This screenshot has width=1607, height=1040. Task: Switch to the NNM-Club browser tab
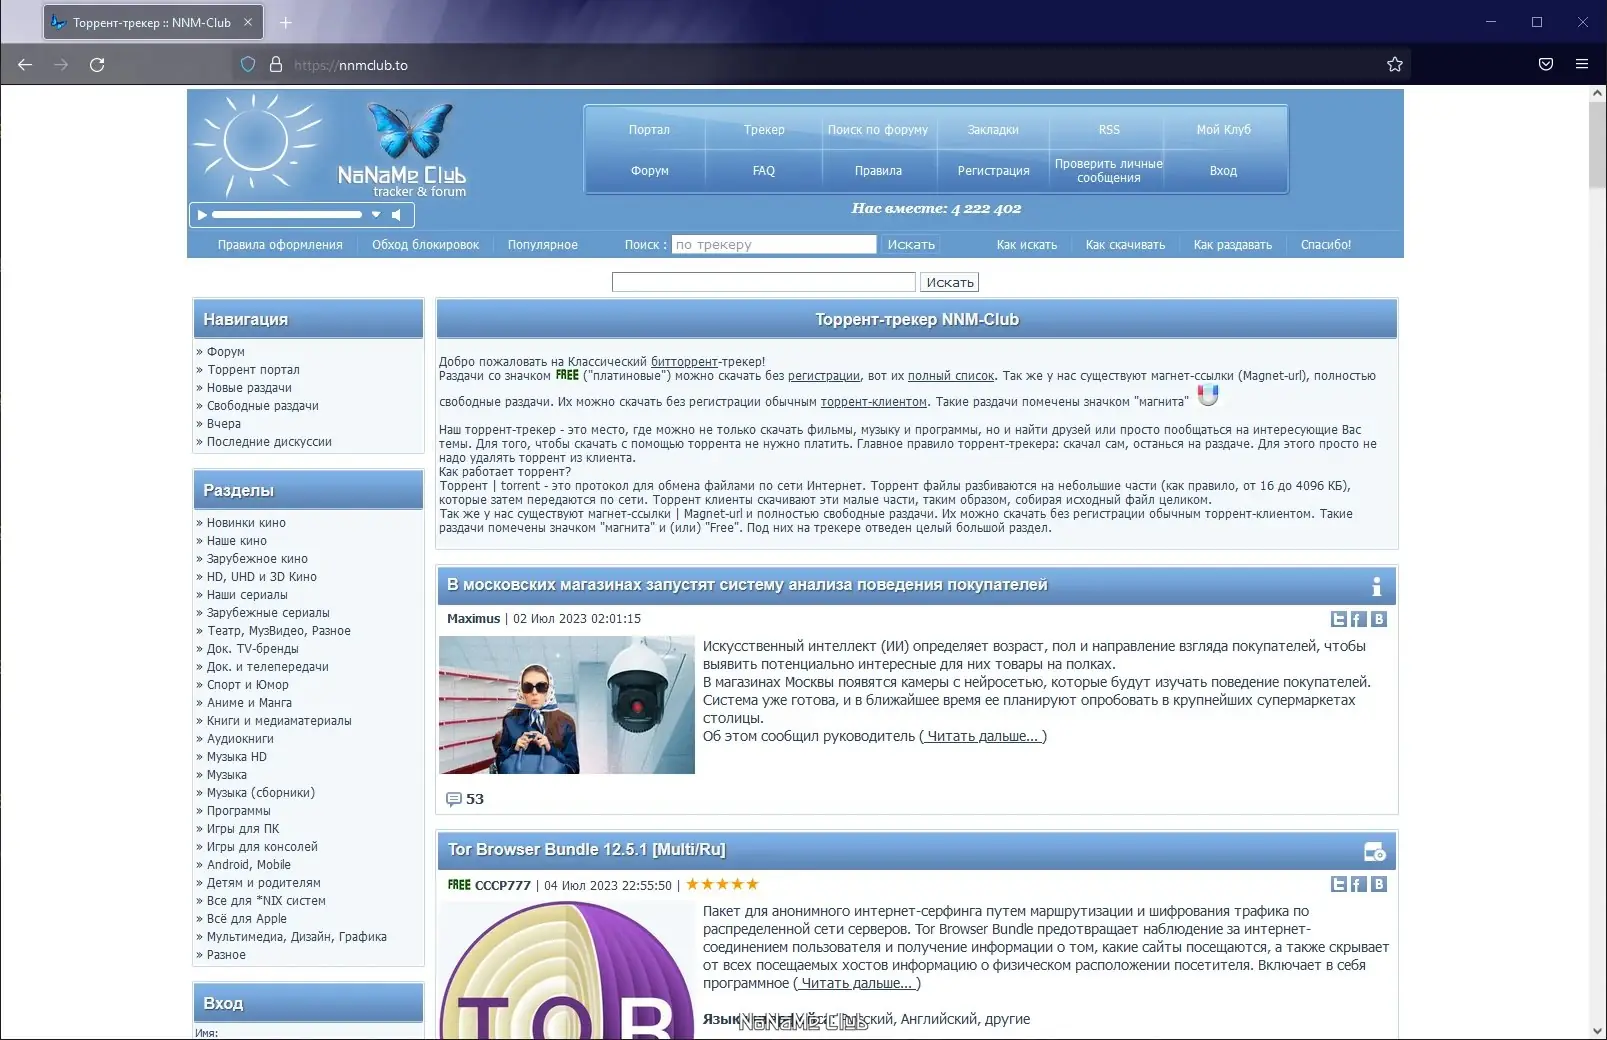point(150,21)
